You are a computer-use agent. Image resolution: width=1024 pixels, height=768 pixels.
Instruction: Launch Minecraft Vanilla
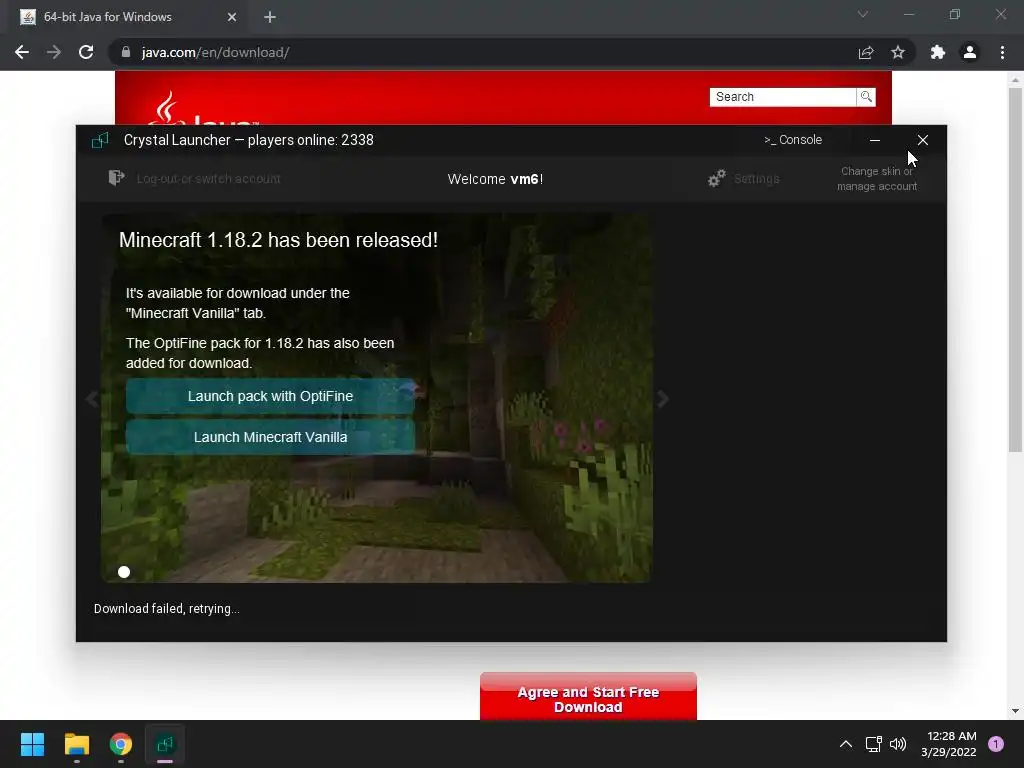click(270, 437)
